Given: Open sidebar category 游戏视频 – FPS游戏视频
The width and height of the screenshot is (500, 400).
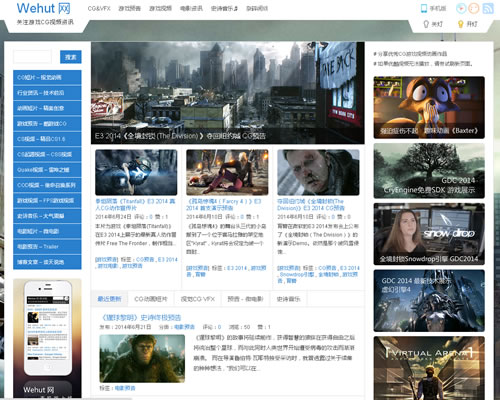Looking at the screenshot, I should (47, 200).
